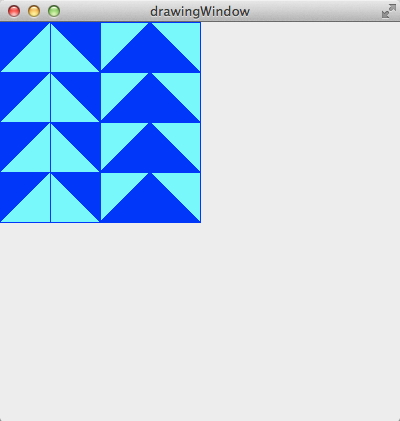
Task: Minimize the window using the yellow button
Action: click(x=34, y=11)
